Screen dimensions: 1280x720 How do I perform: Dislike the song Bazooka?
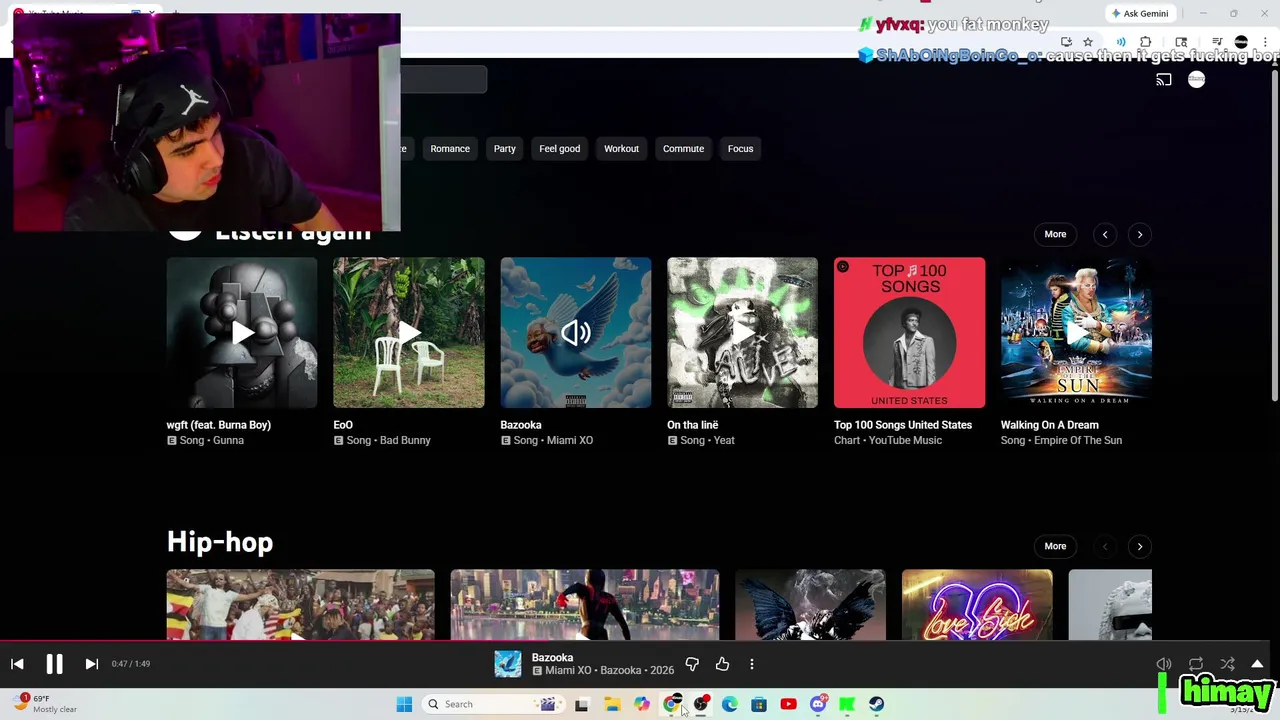point(692,664)
